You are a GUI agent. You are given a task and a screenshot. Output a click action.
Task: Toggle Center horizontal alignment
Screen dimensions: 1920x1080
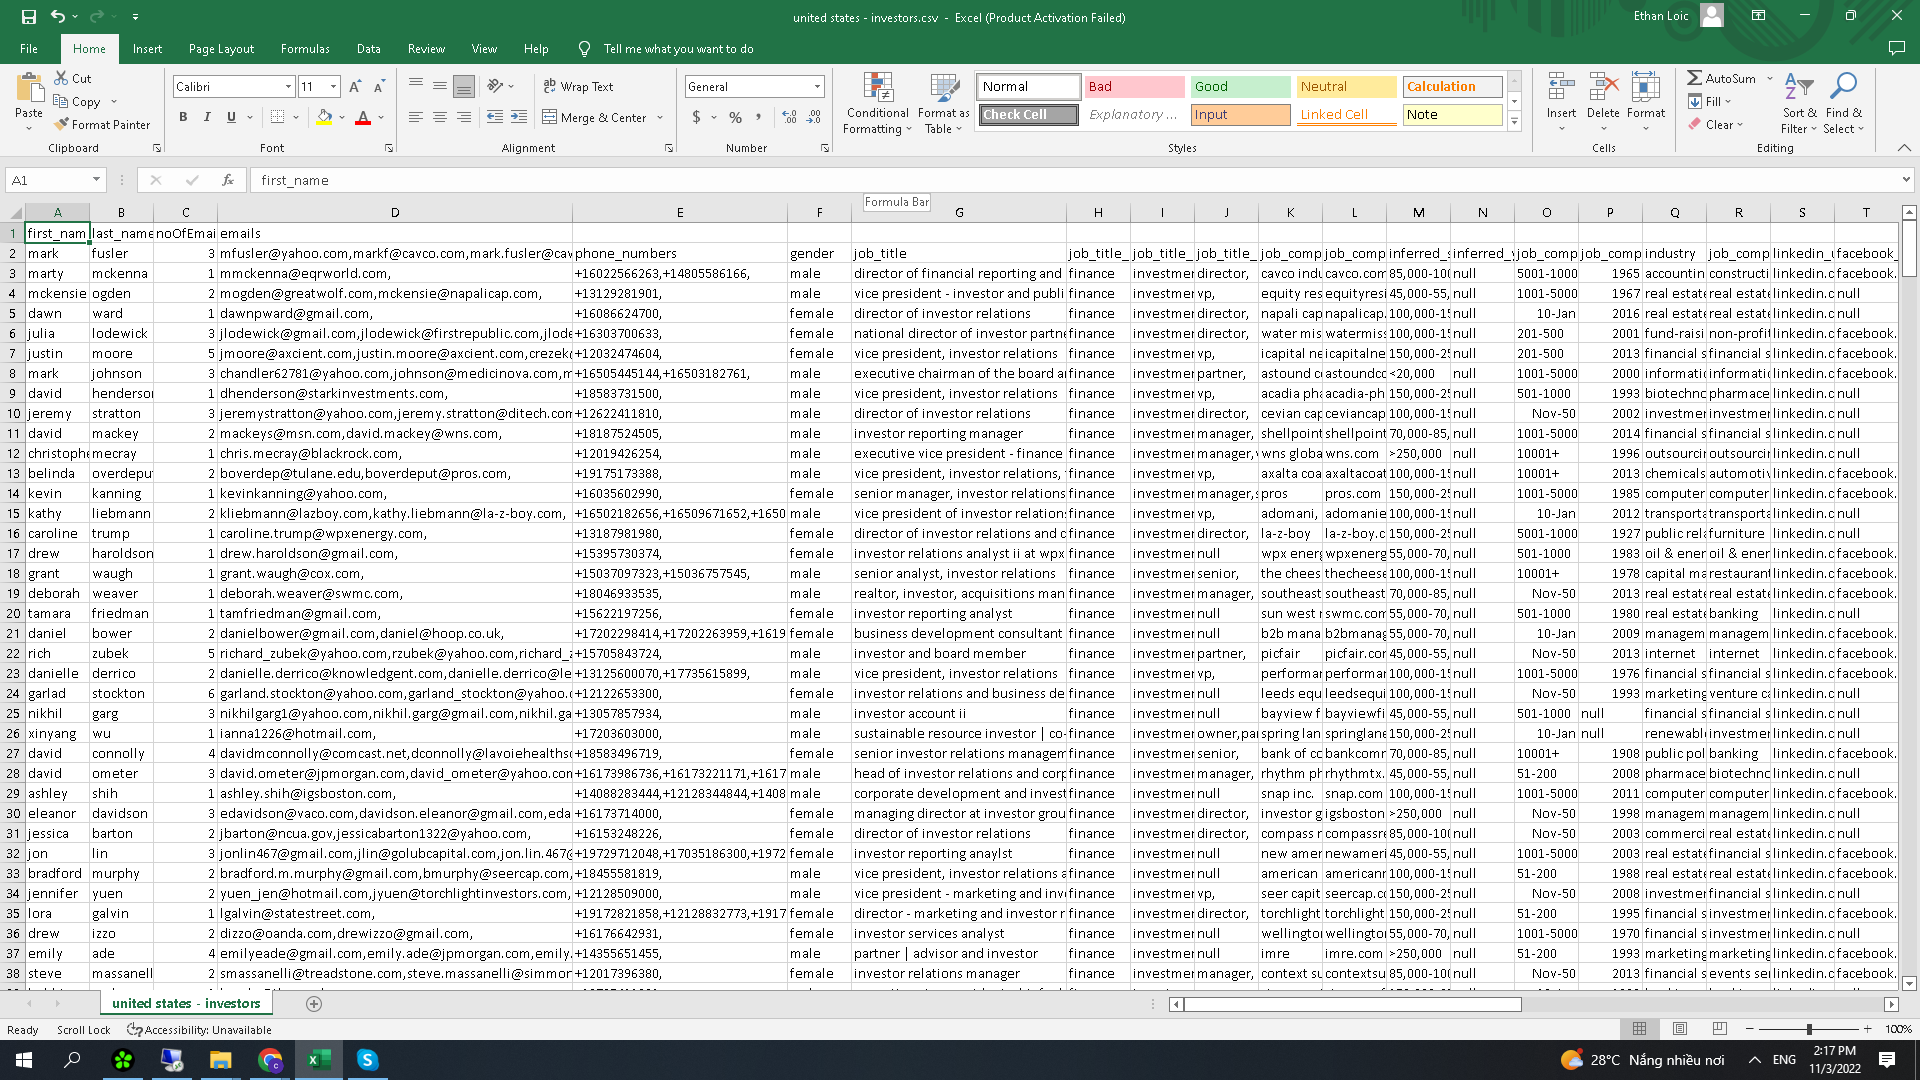point(439,117)
